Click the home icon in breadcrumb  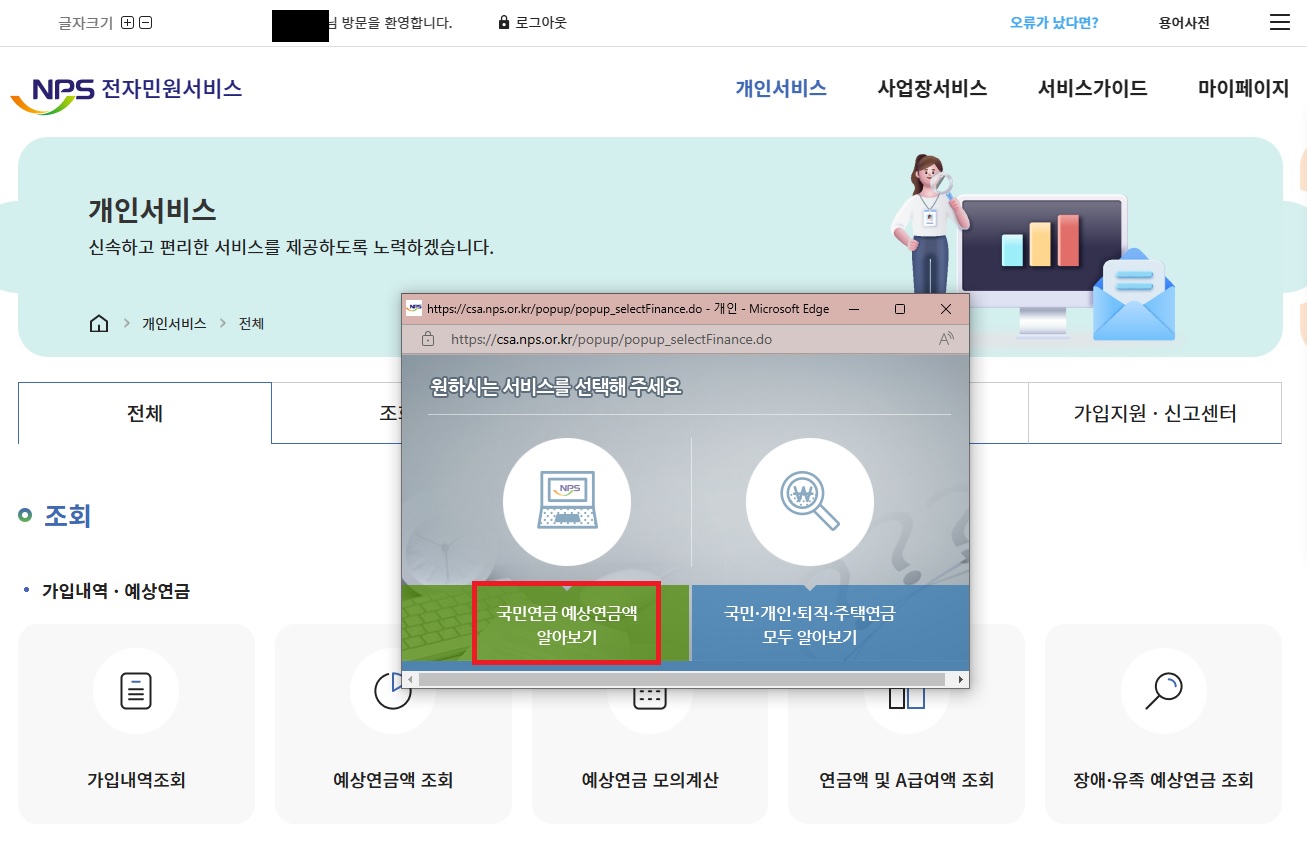click(x=99, y=323)
